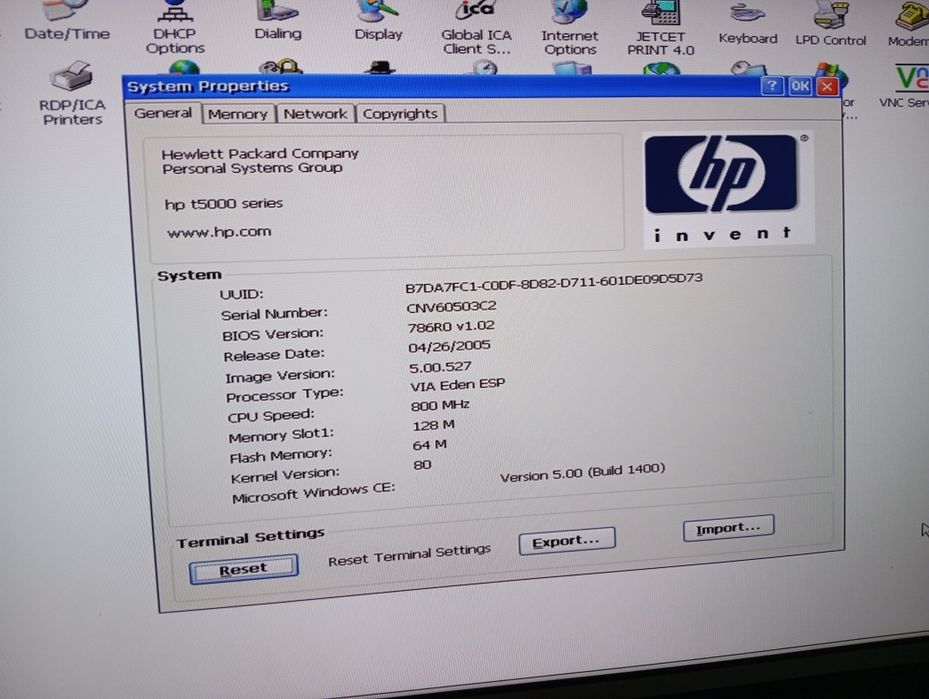Click the Import... button
This screenshot has height=699, width=929.
(x=728, y=527)
